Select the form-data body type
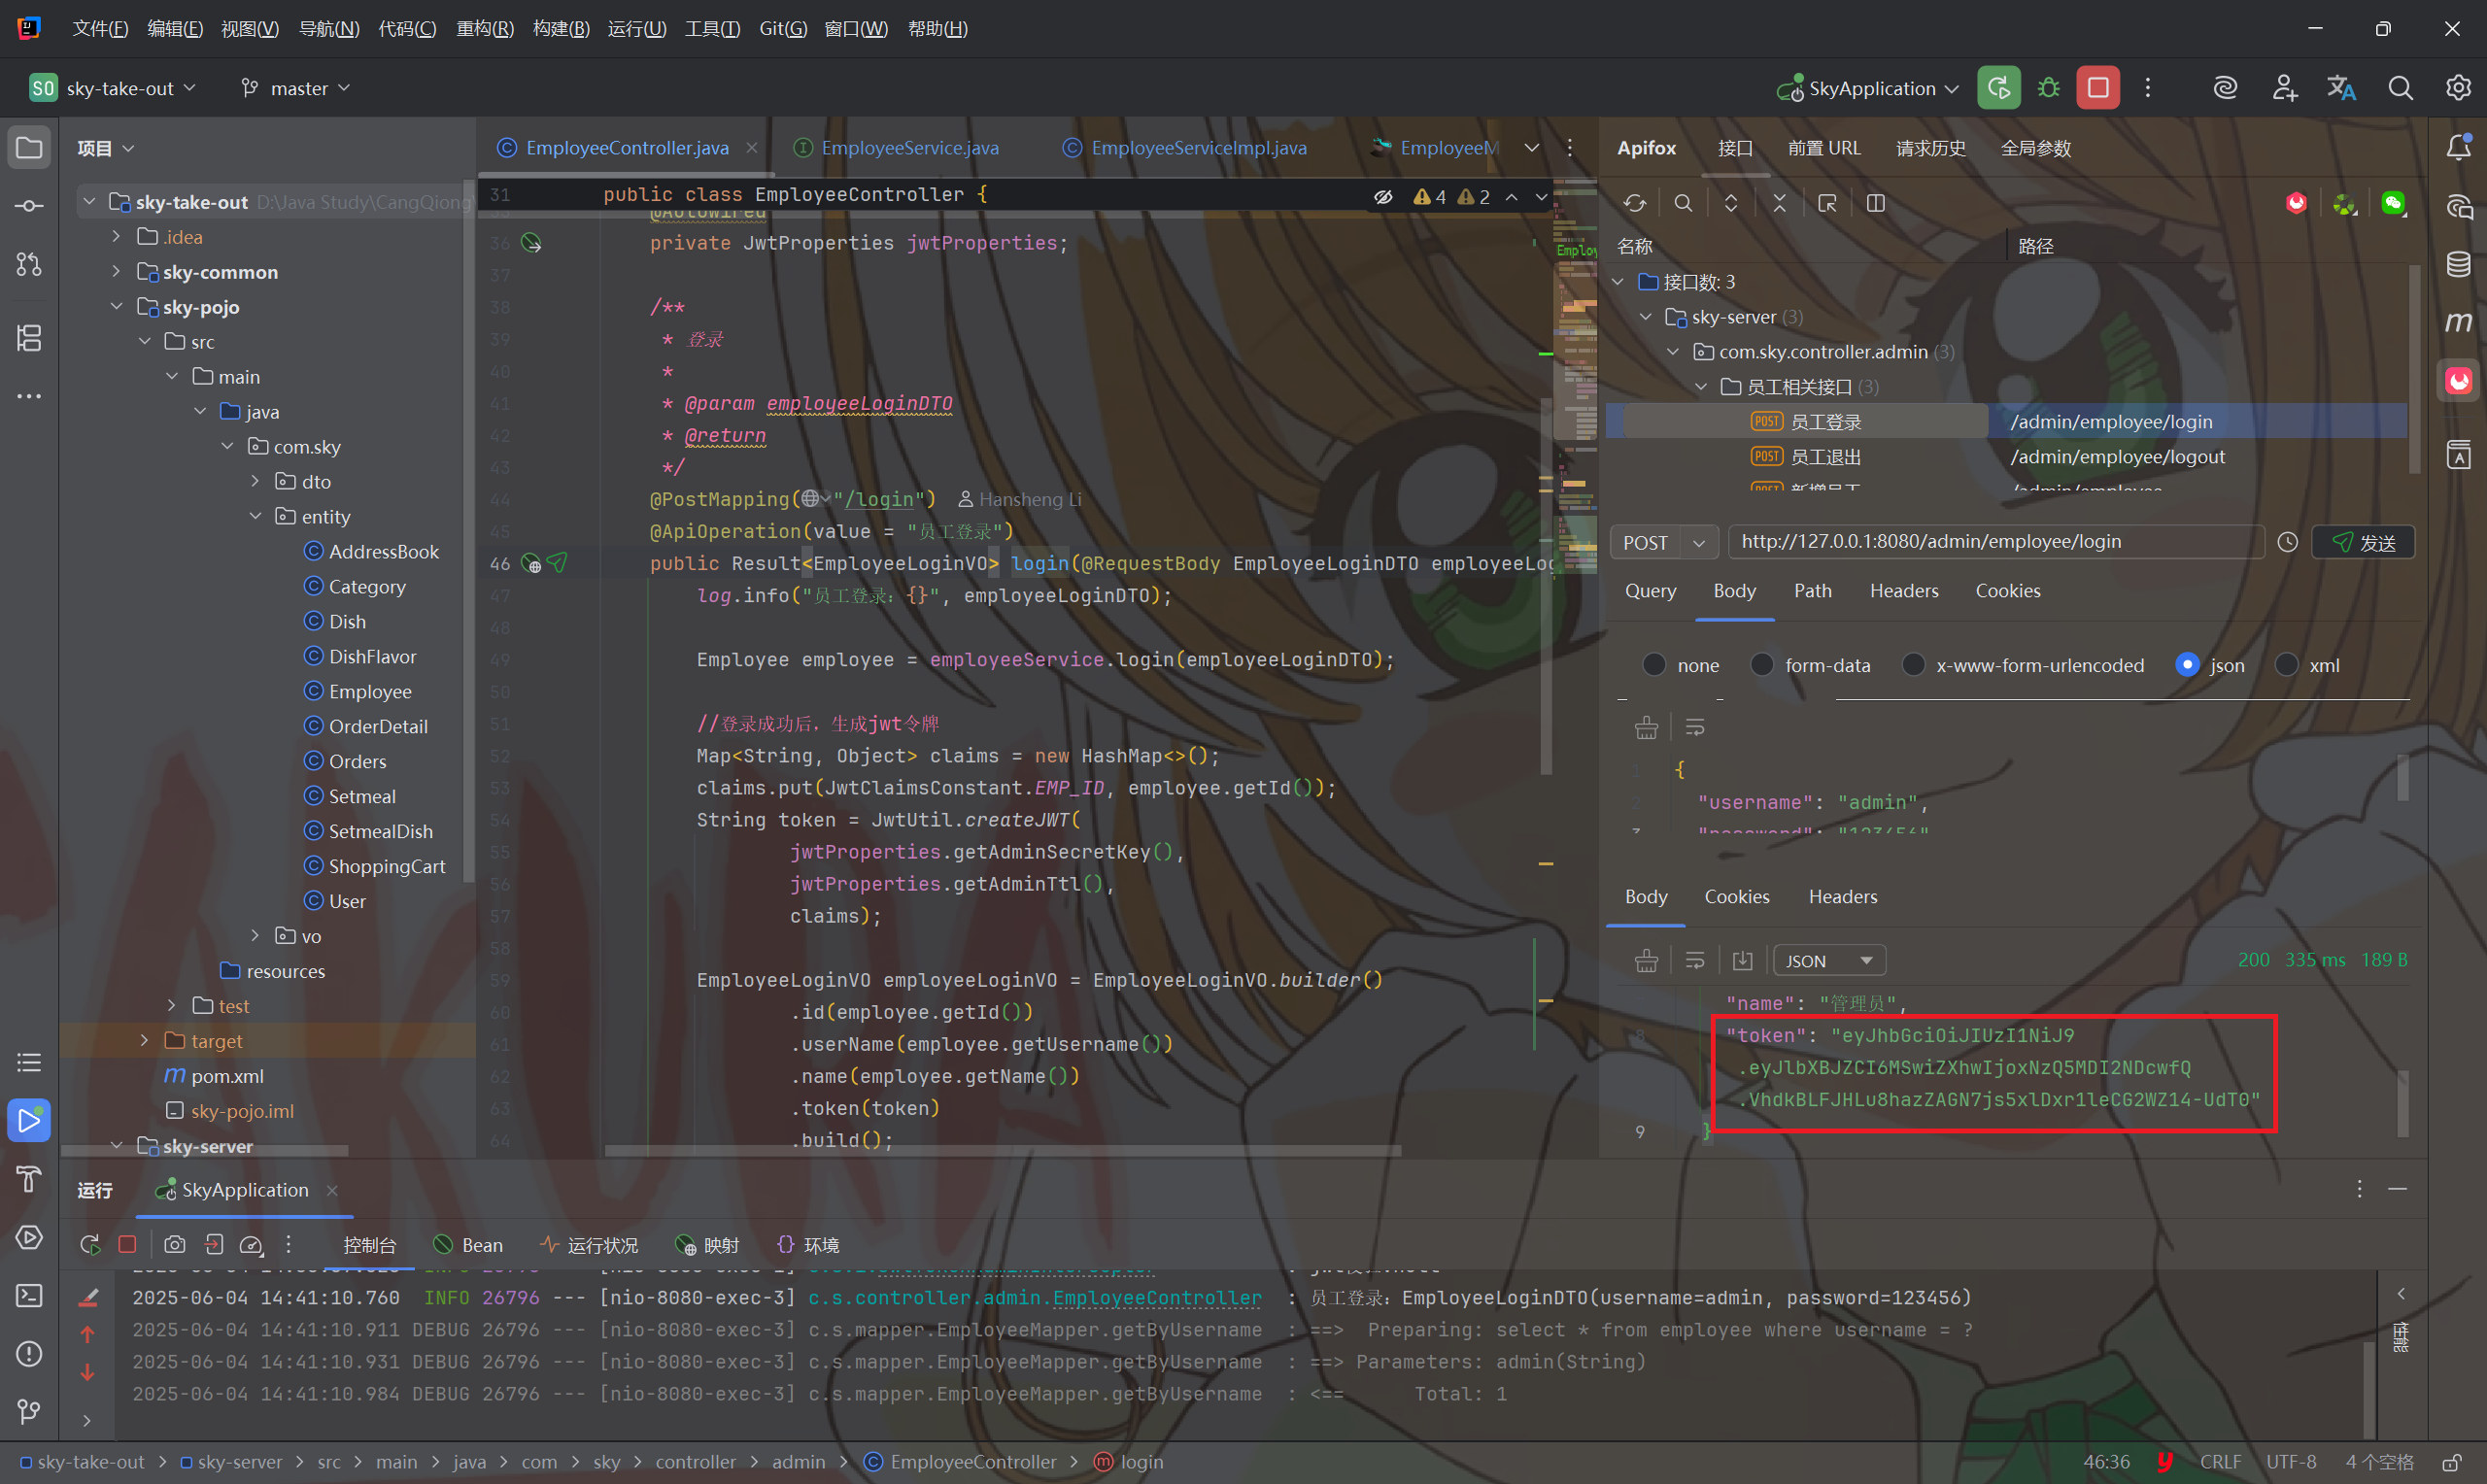 coord(1762,665)
